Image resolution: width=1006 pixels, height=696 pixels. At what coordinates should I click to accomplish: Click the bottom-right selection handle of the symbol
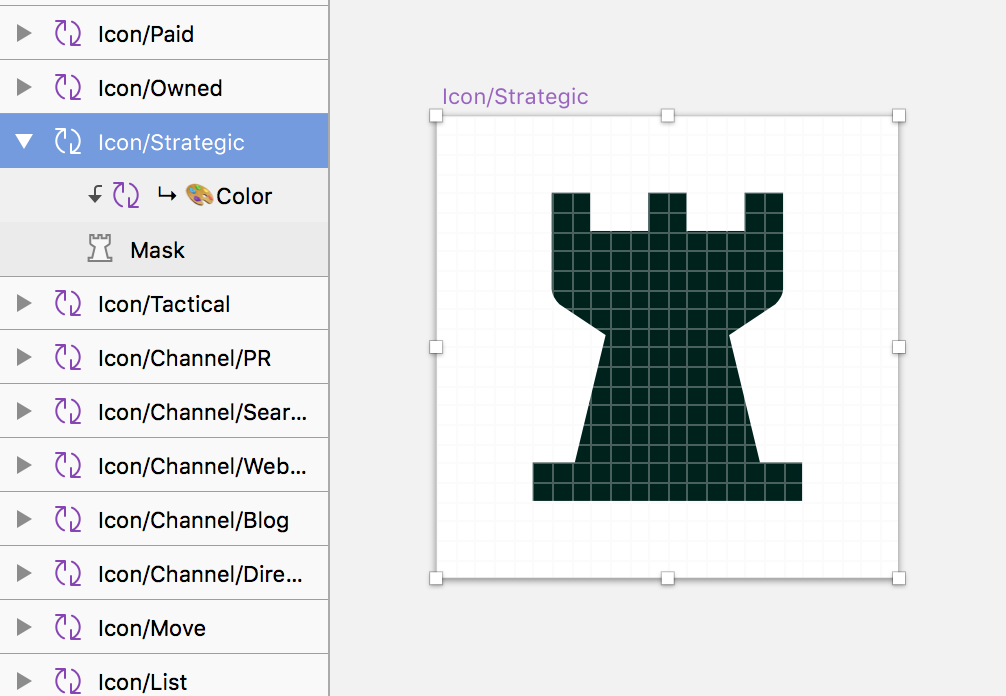(x=899, y=577)
